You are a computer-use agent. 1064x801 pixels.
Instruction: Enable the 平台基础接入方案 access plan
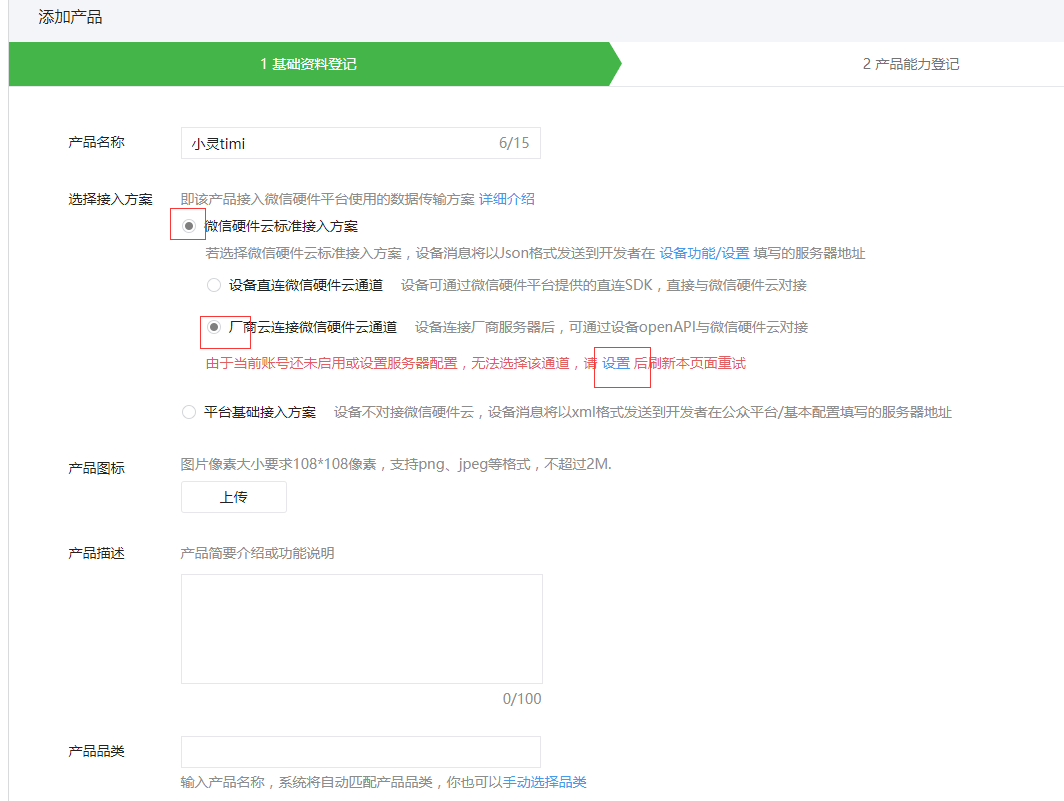tap(187, 411)
